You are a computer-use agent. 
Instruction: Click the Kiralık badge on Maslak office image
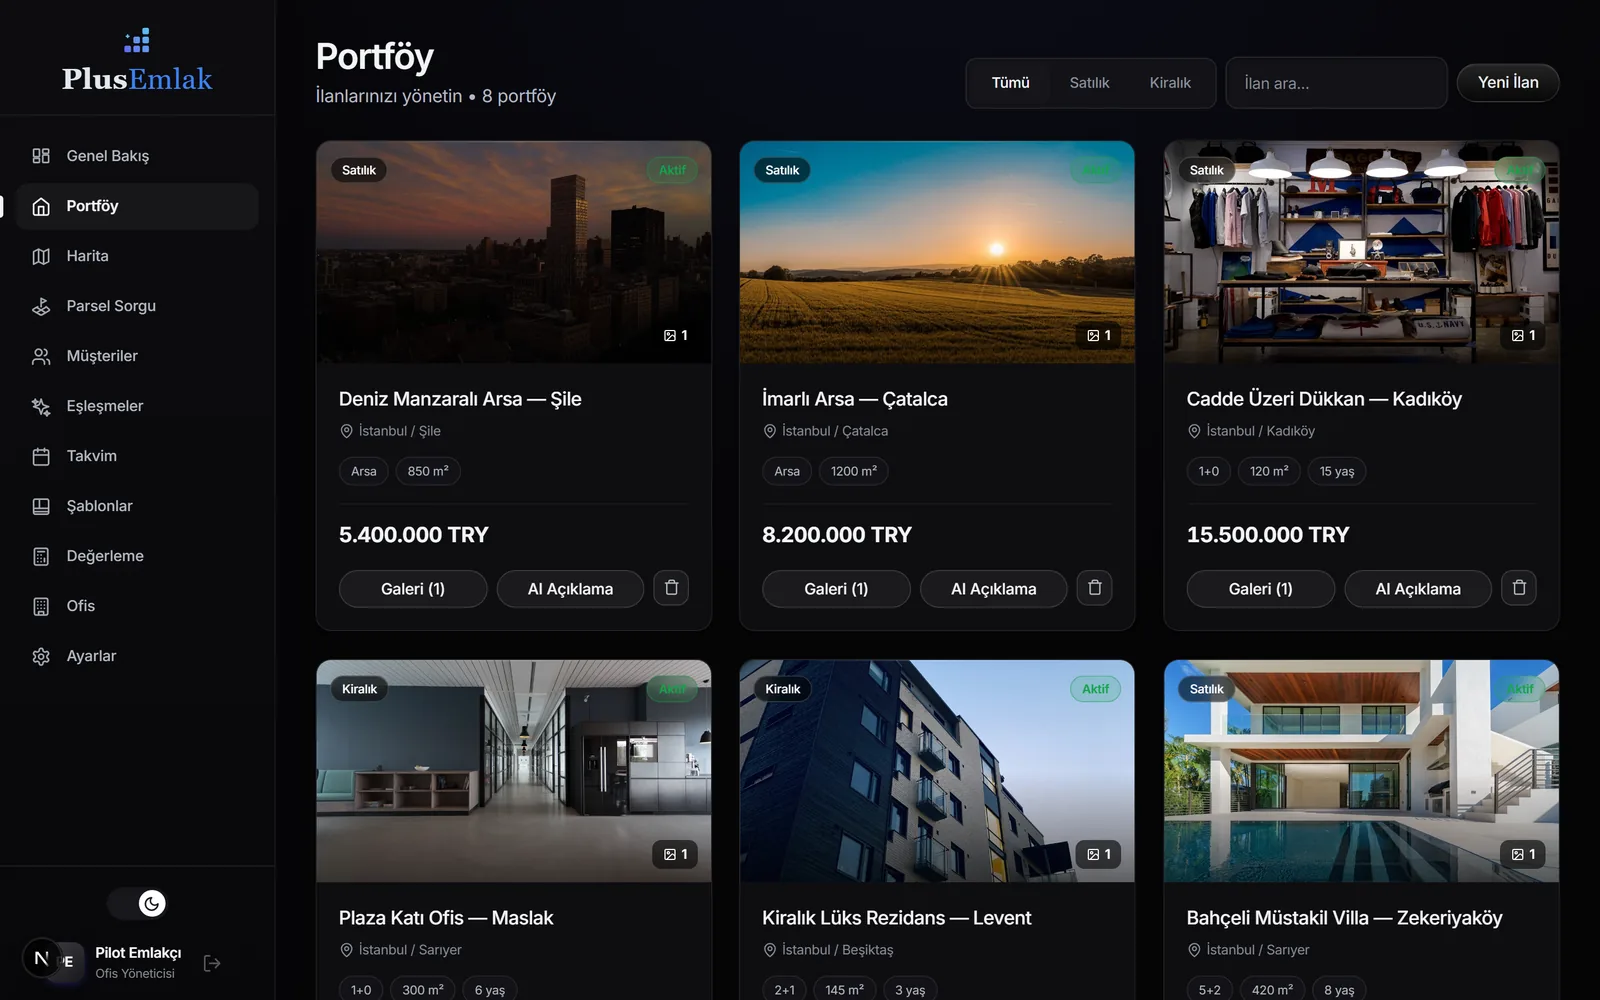359,689
